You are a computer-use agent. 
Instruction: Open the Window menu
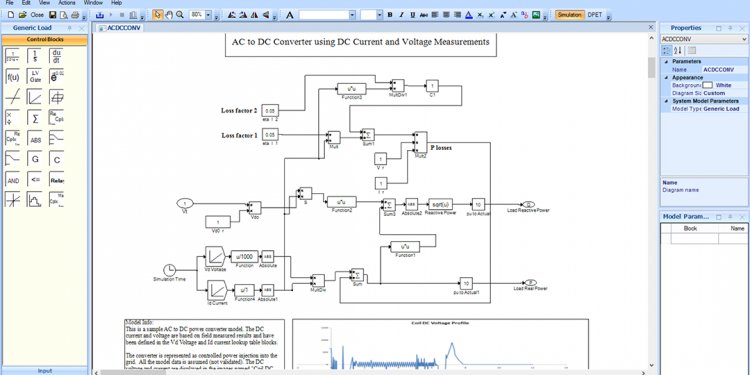click(93, 3)
